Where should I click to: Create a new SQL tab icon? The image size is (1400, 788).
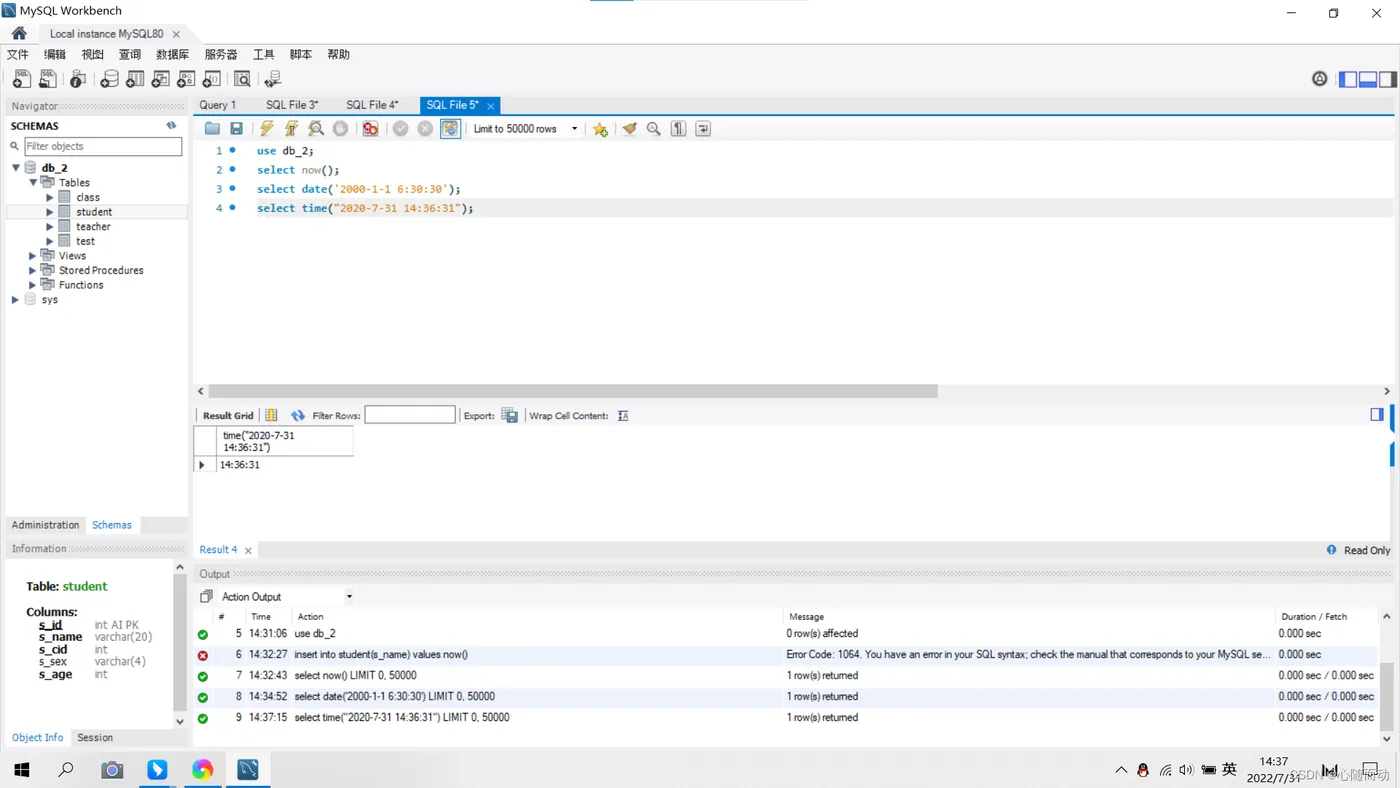[x=21, y=79]
